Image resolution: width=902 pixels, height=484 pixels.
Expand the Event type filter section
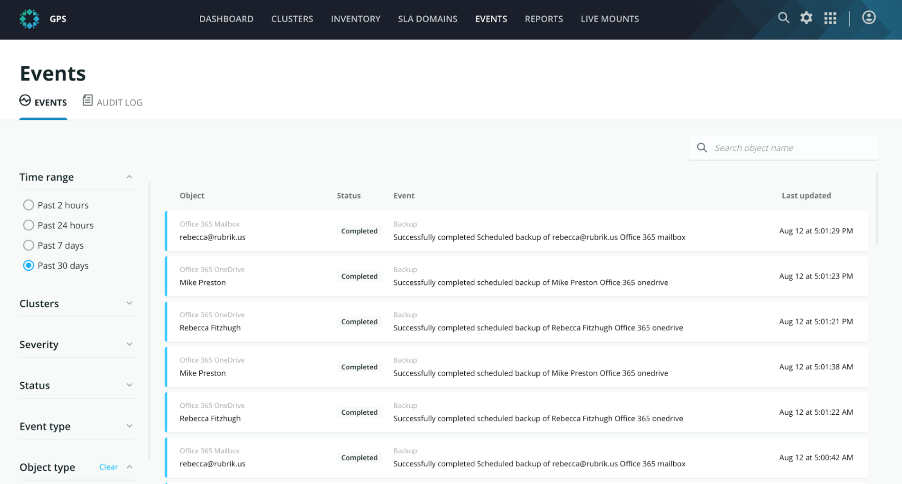(129, 426)
